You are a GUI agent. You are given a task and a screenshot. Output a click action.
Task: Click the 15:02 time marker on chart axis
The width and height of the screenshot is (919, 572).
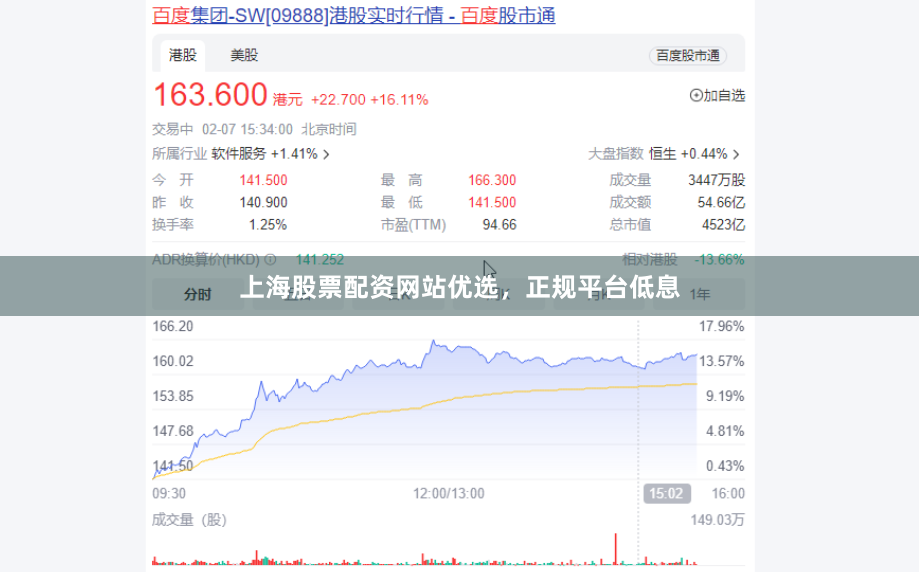click(x=666, y=493)
